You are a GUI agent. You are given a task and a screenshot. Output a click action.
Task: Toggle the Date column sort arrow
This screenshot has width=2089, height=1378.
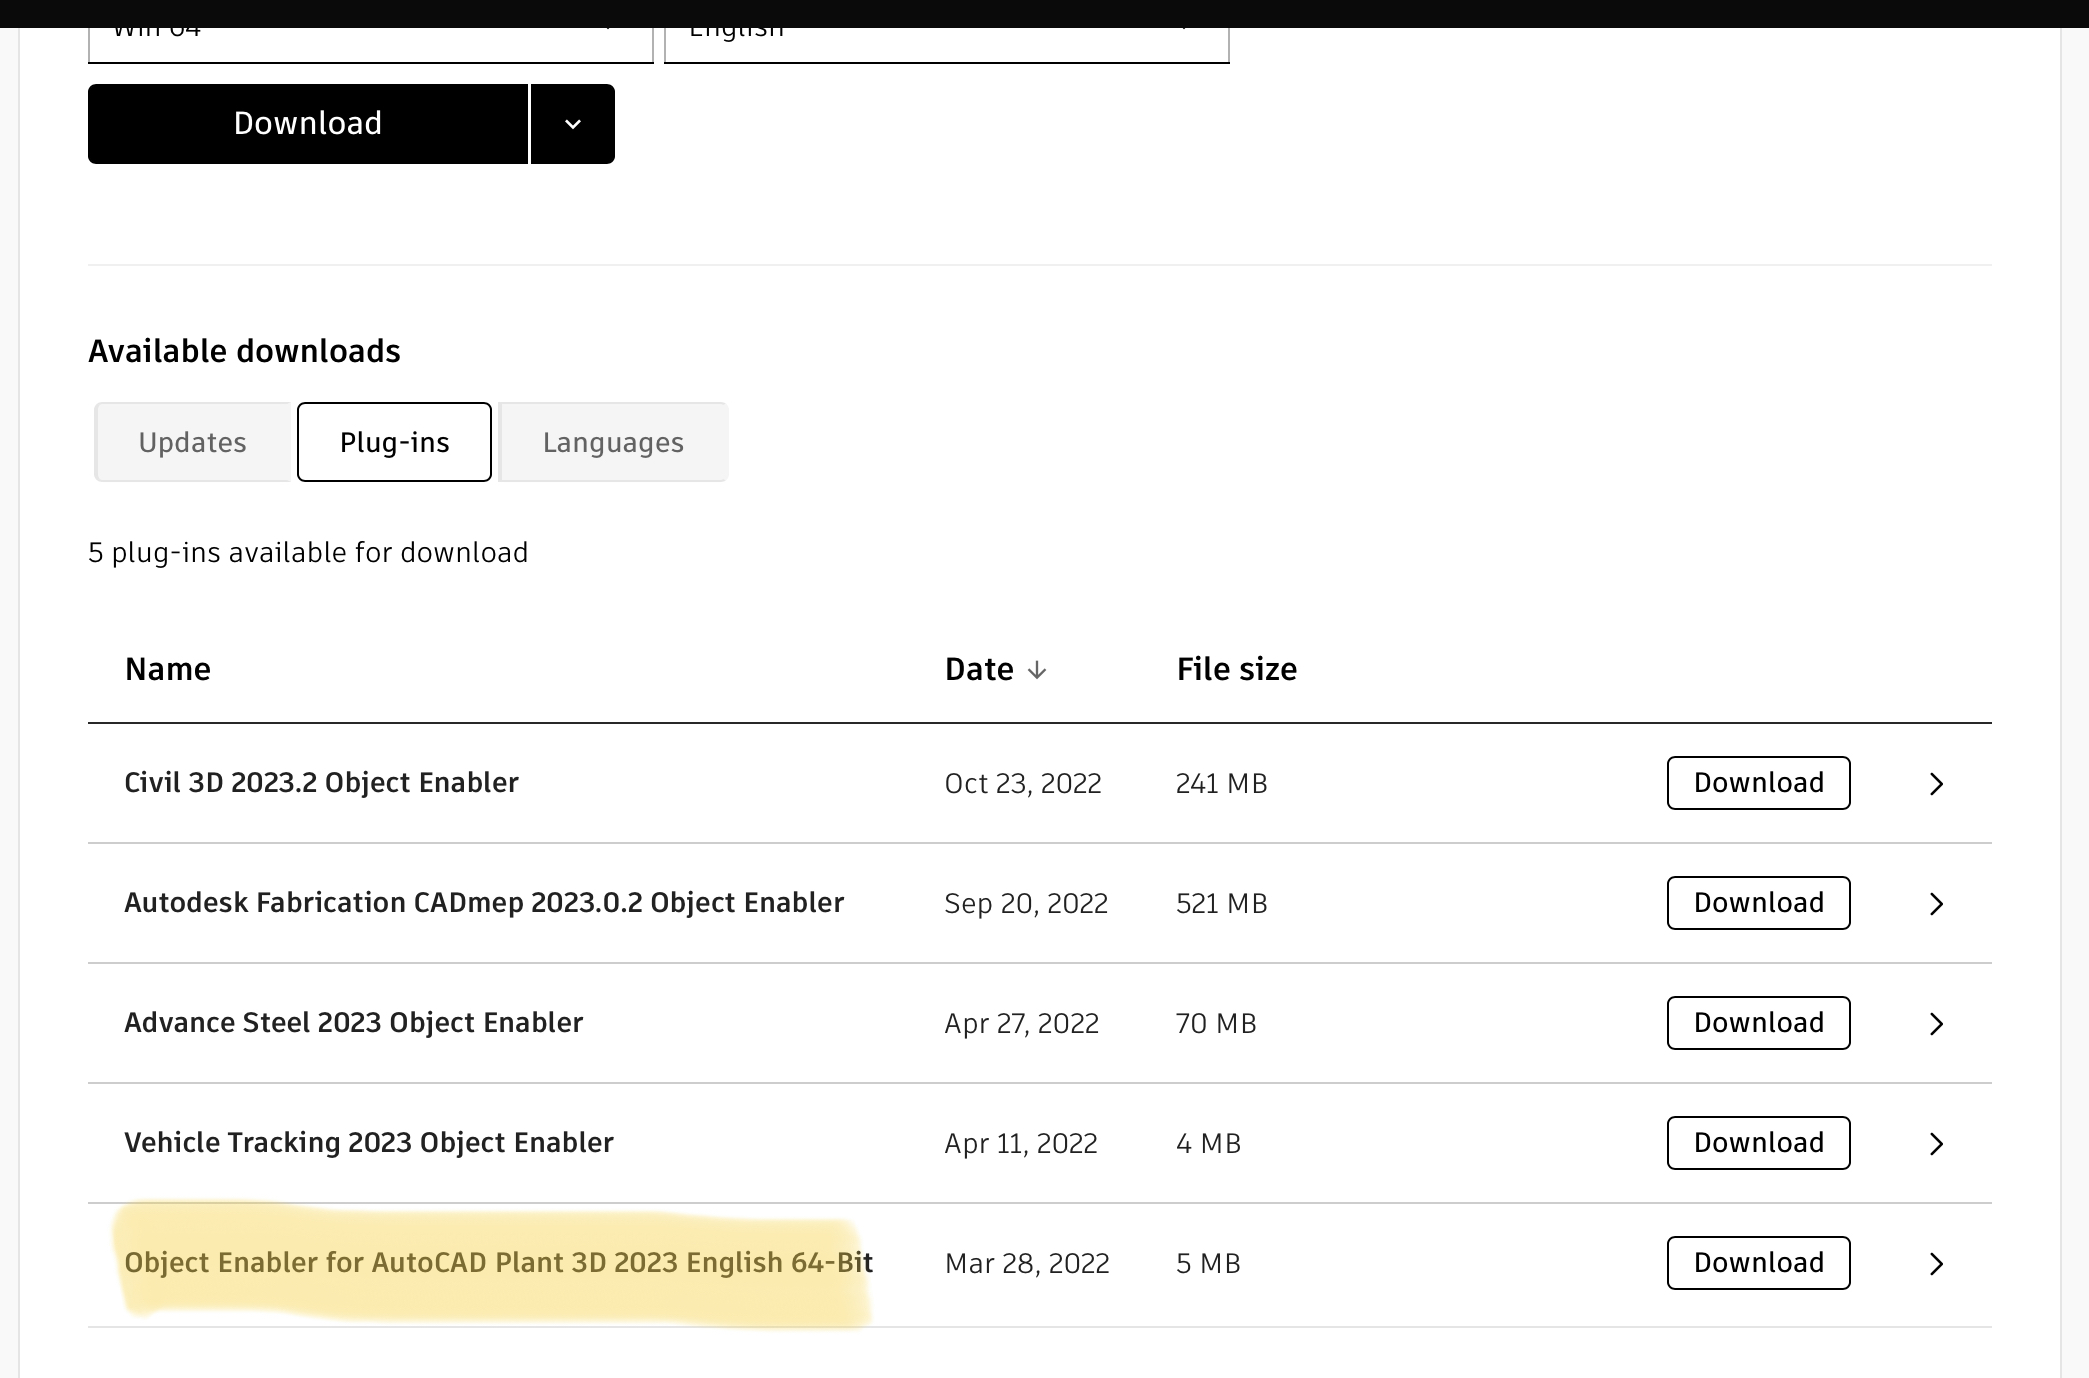(x=1037, y=669)
